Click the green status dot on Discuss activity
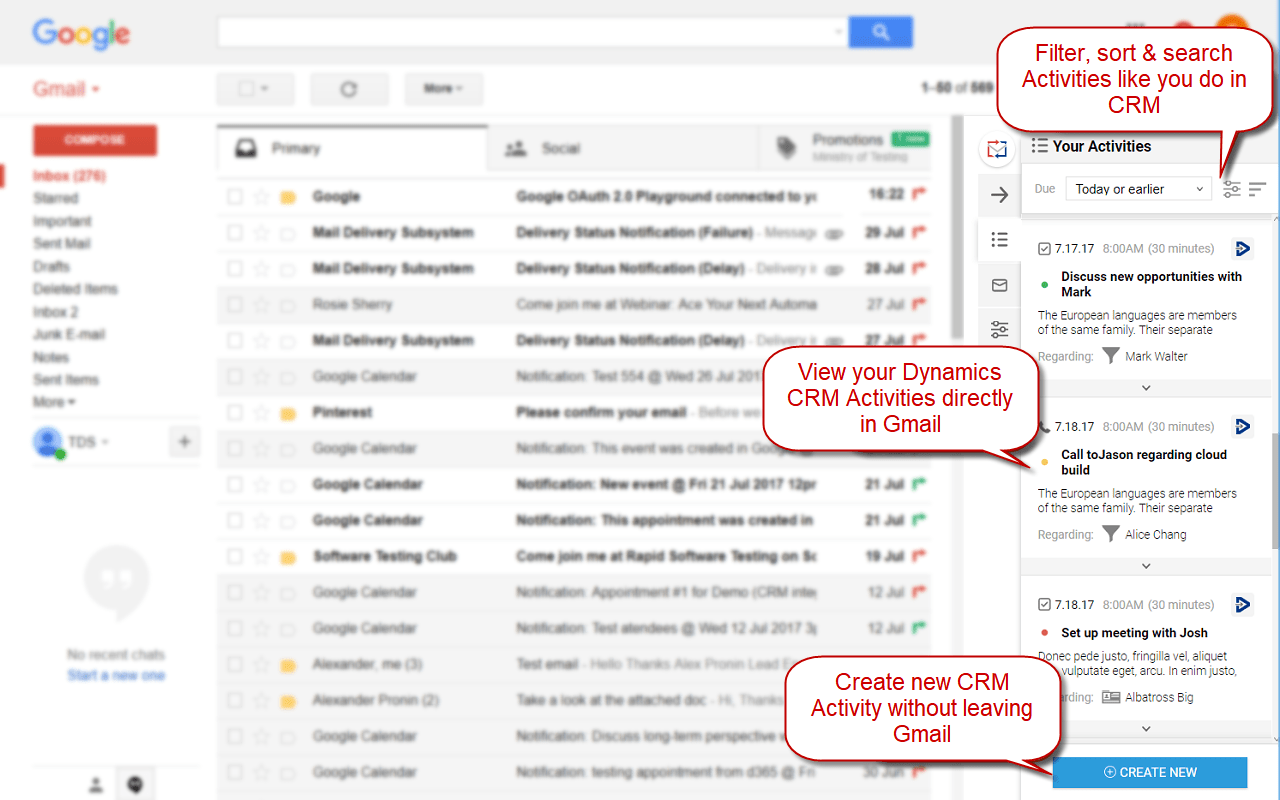 pos(1045,284)
